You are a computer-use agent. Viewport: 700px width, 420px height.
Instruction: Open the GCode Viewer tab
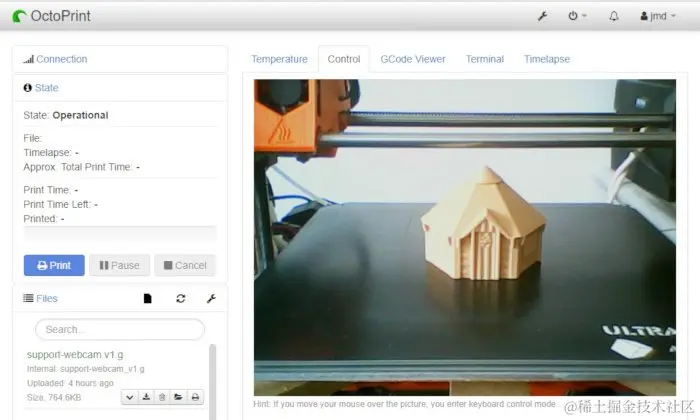413,59
